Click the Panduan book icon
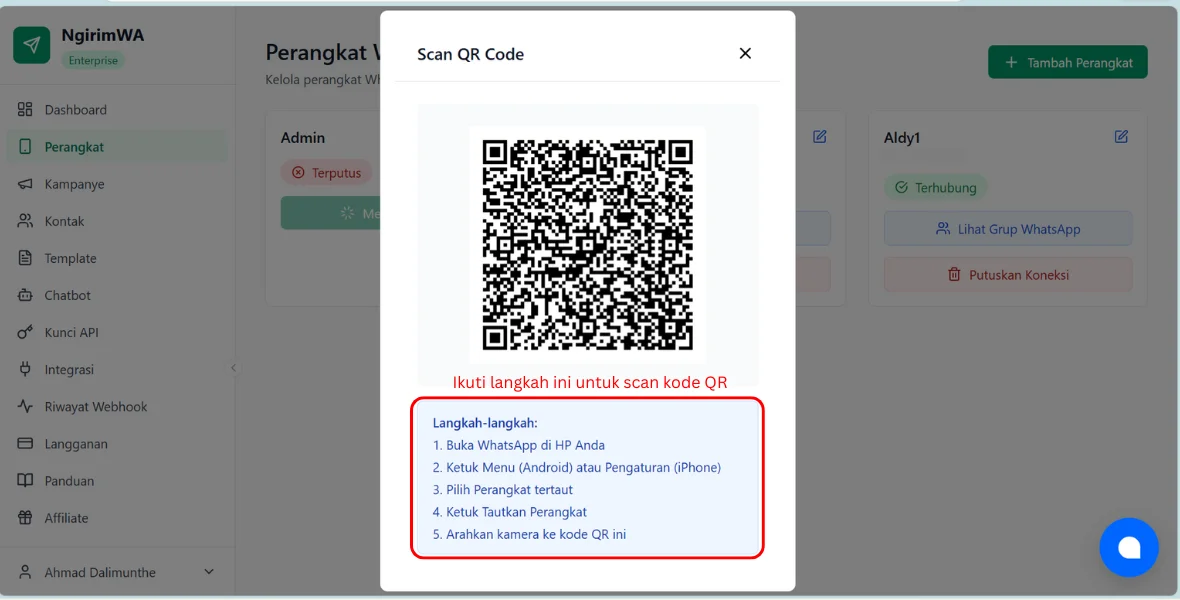Screen dimensions: 1180x600 pyautogui.click(x=25, y=480)
